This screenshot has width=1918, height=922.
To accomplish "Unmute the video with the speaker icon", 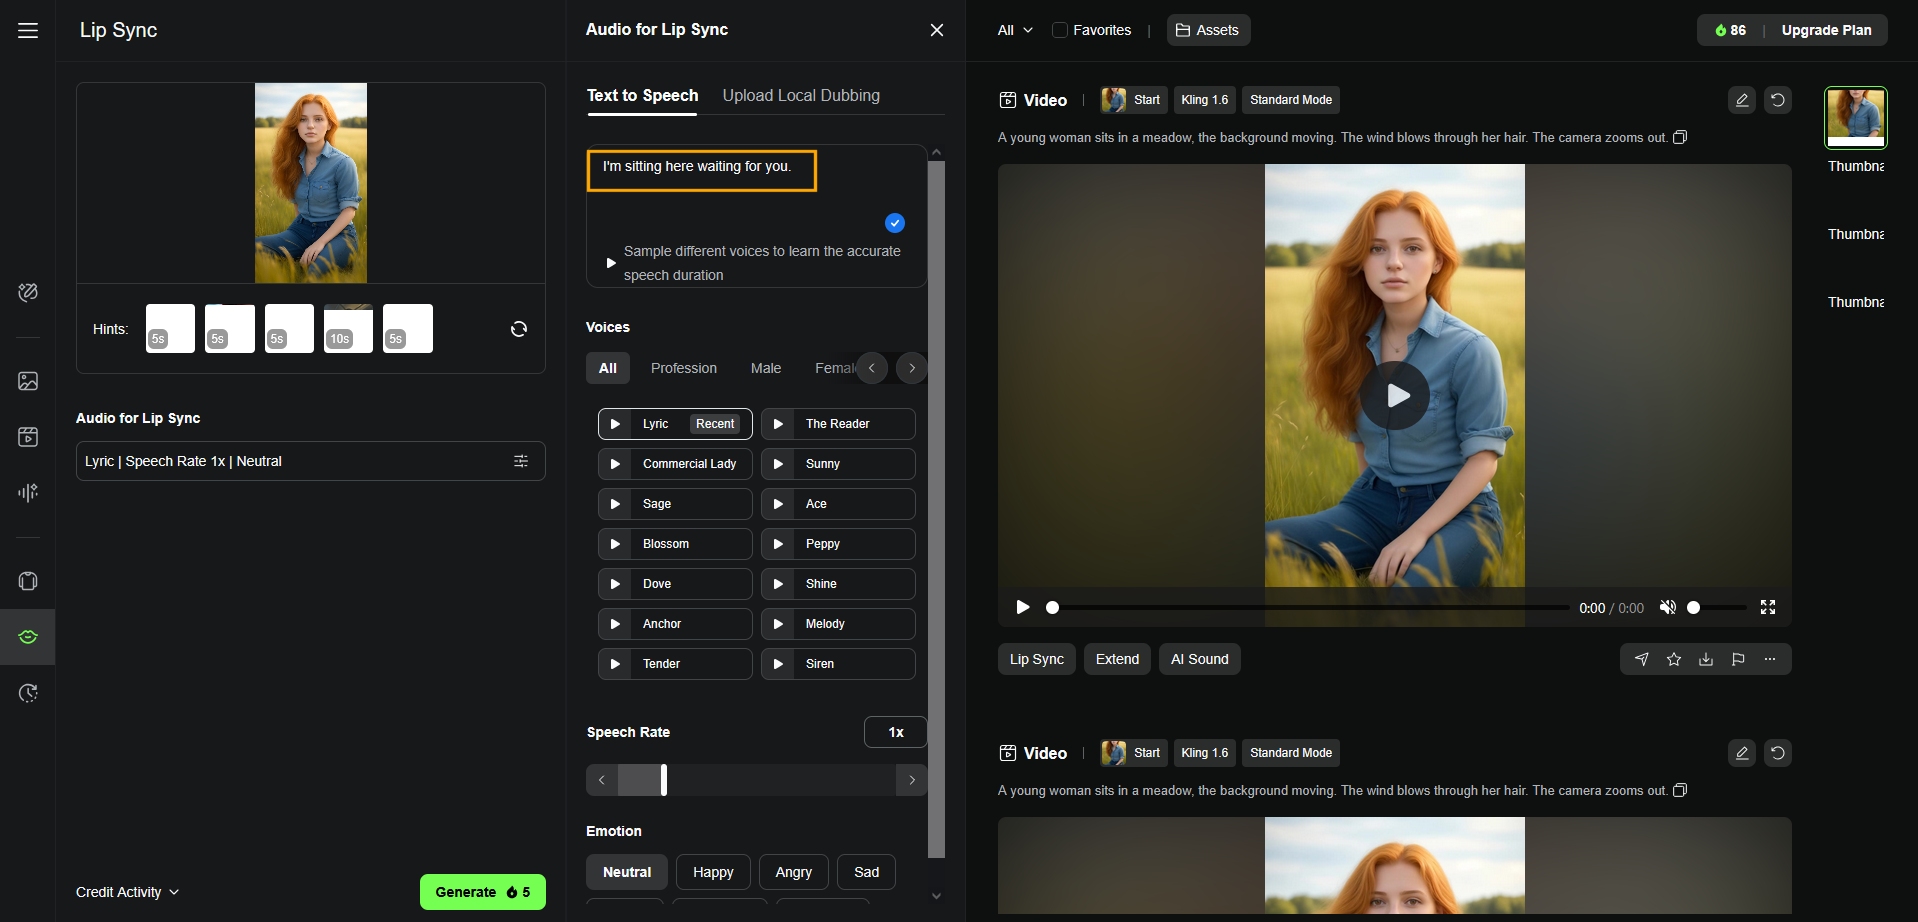I will click(1667, 607).
